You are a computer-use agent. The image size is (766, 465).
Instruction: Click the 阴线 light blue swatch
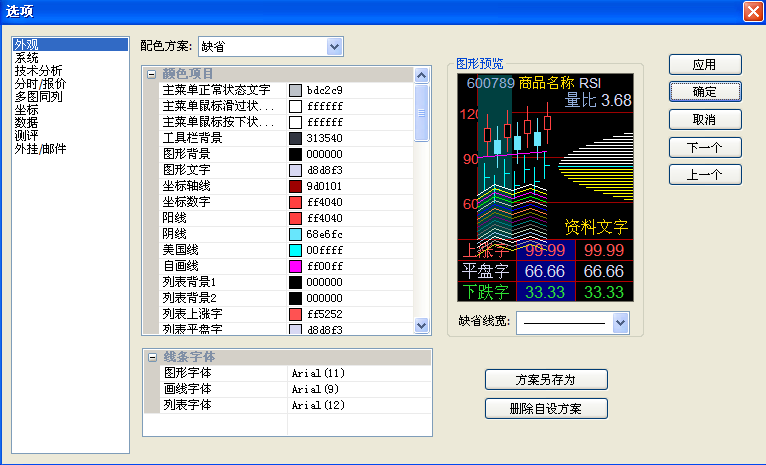coord(295,234)
